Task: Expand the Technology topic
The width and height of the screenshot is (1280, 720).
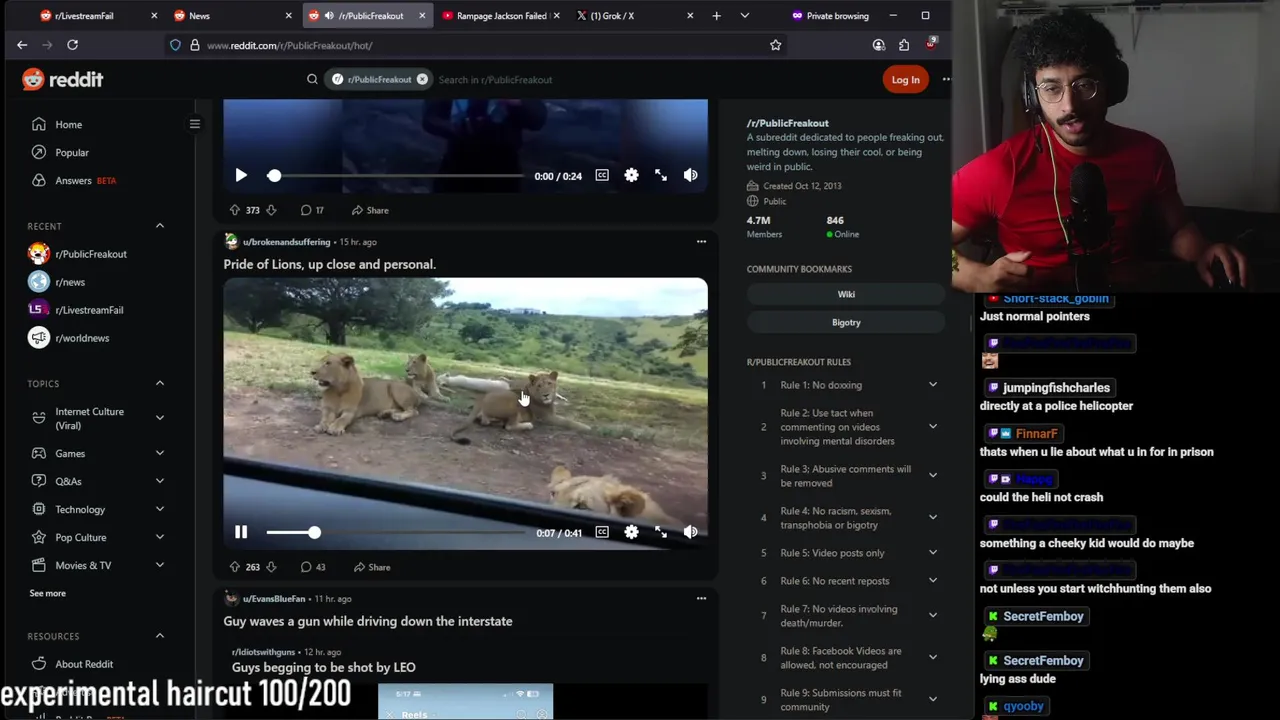Action: 159,509
